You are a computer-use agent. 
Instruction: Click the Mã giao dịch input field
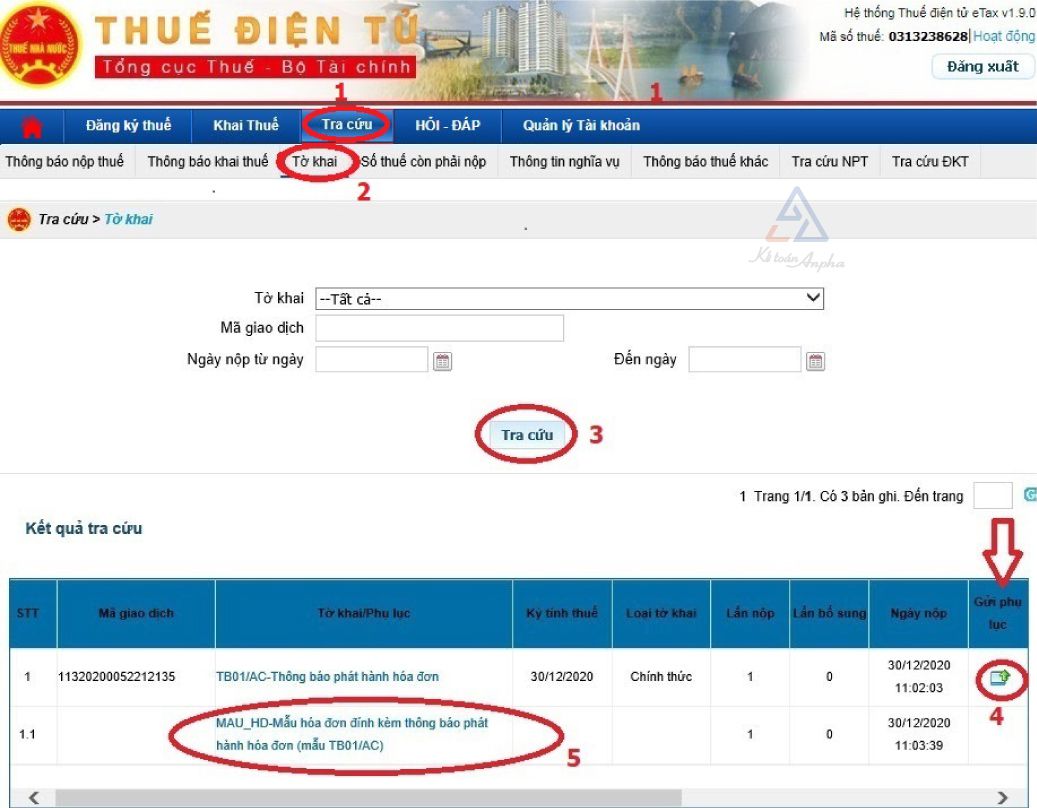click(x=439, y=329)
